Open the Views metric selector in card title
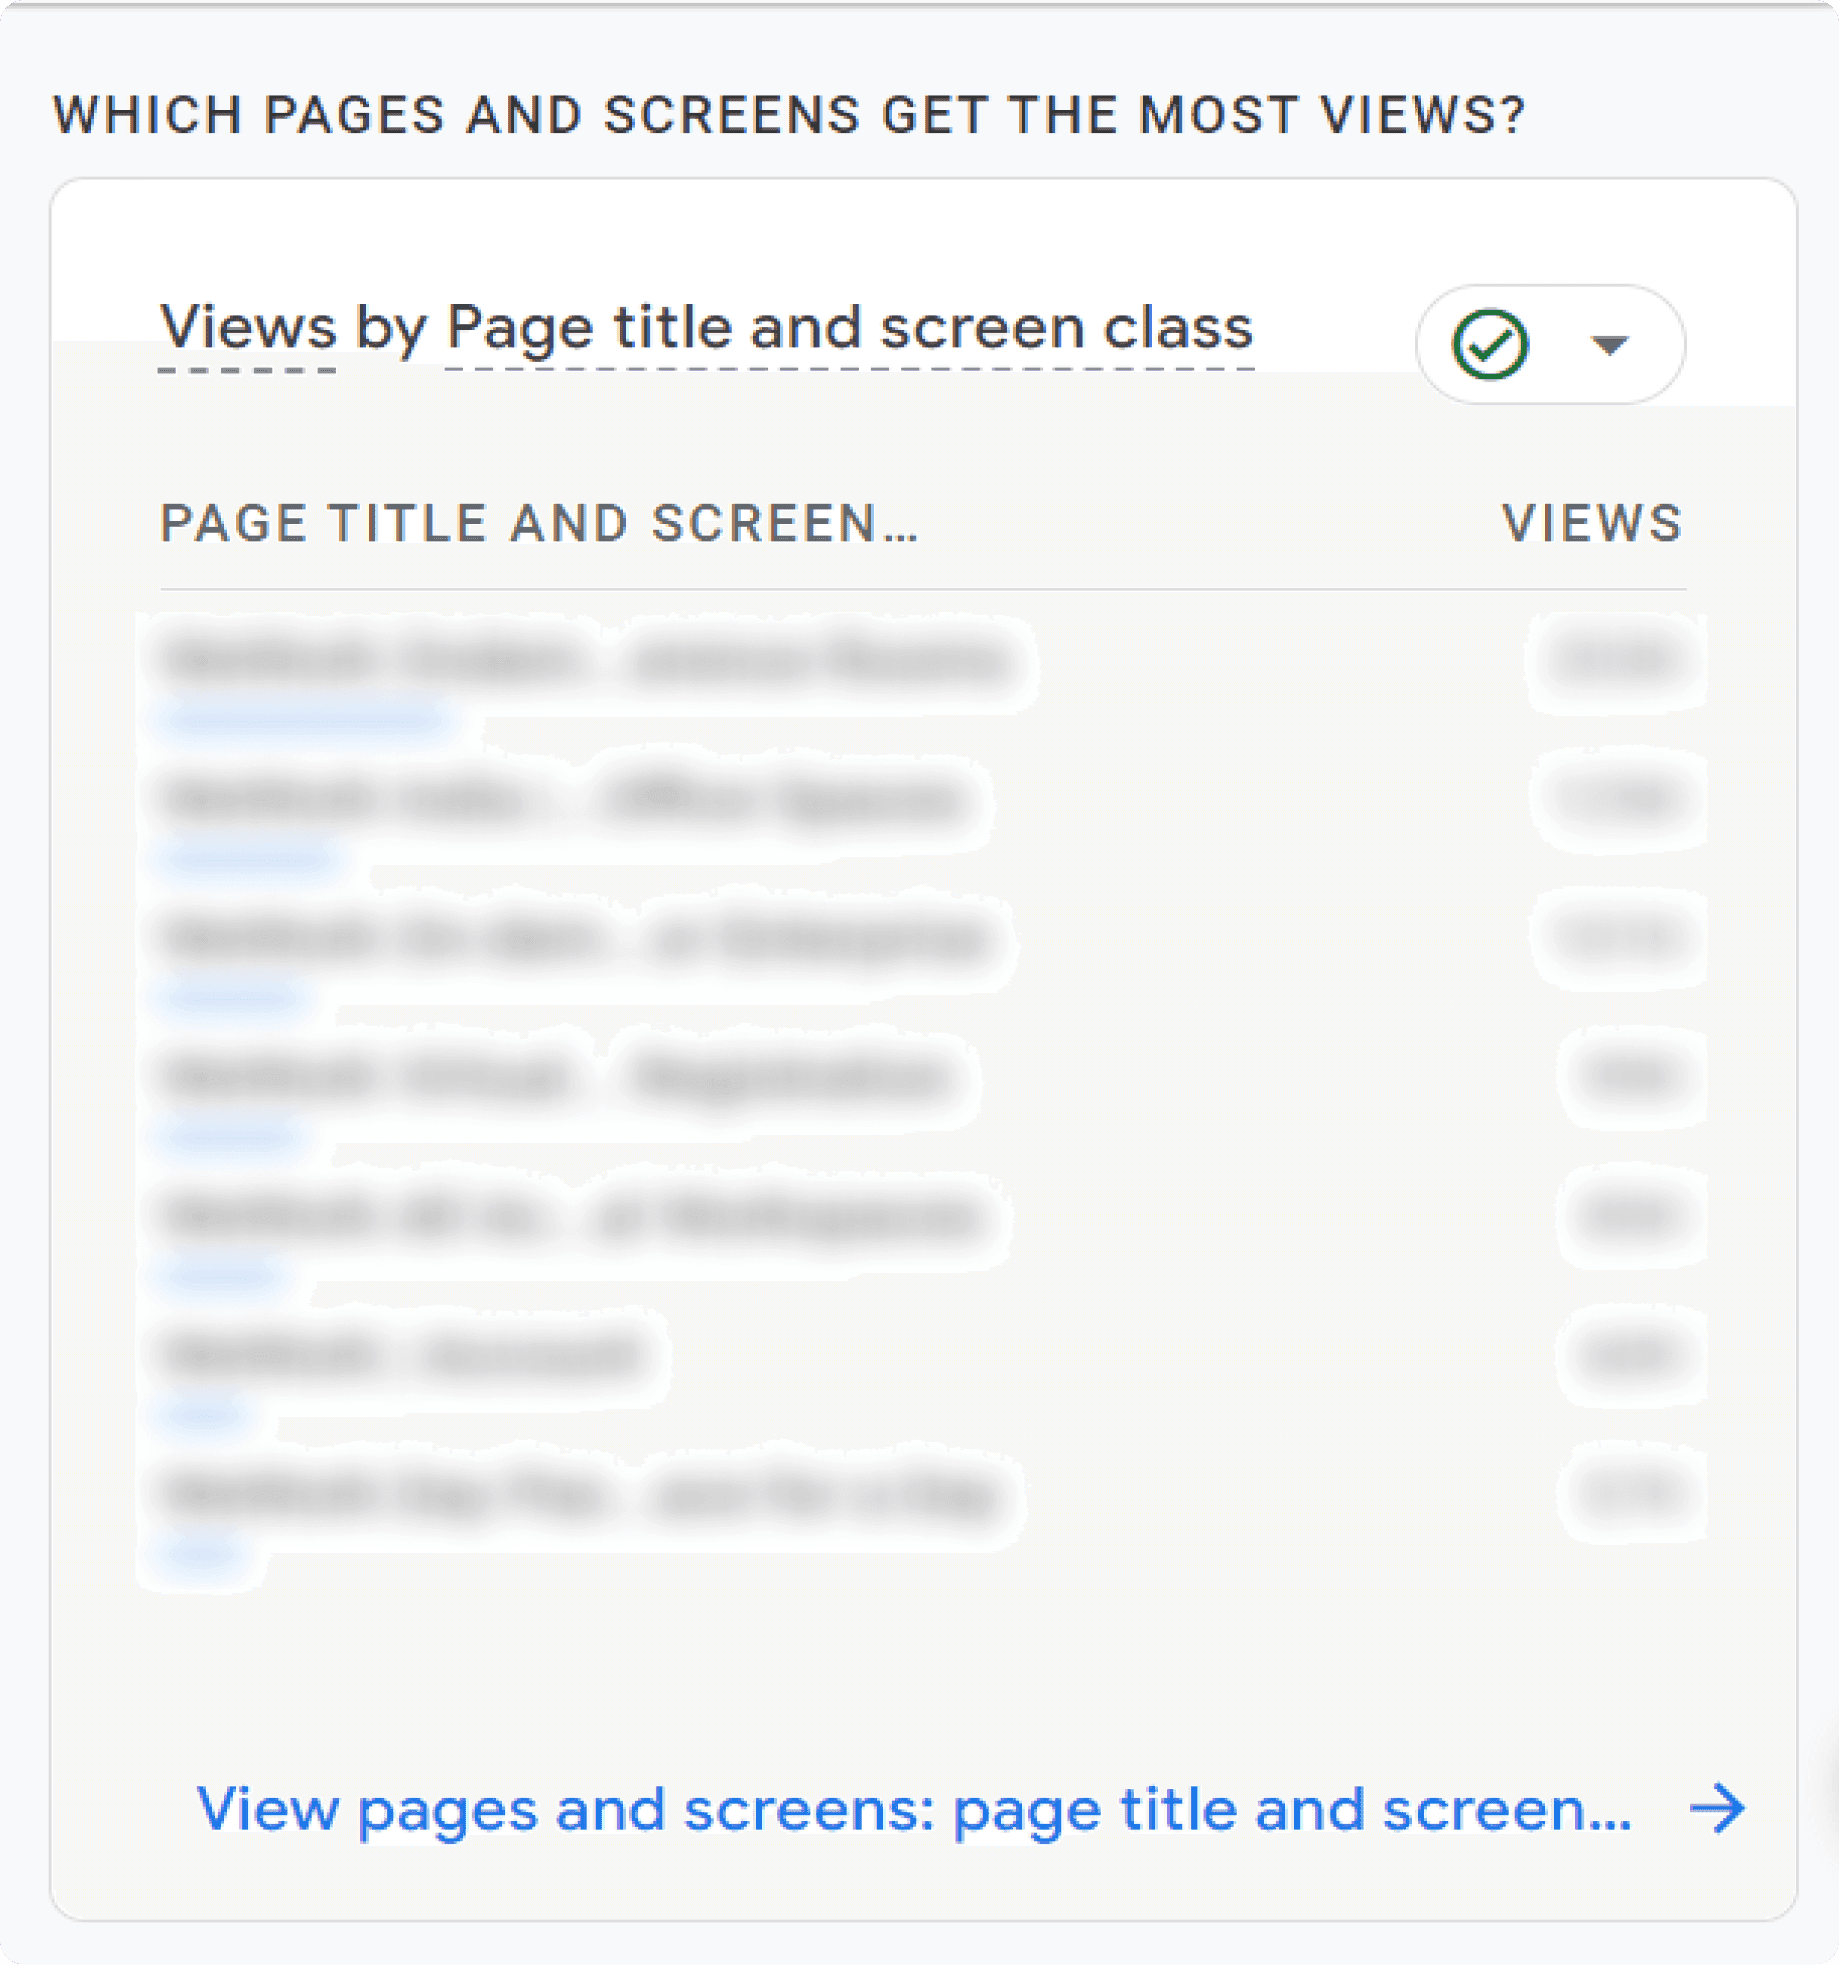This screenshot has width=1839, height=1965. tap(248, 328)
